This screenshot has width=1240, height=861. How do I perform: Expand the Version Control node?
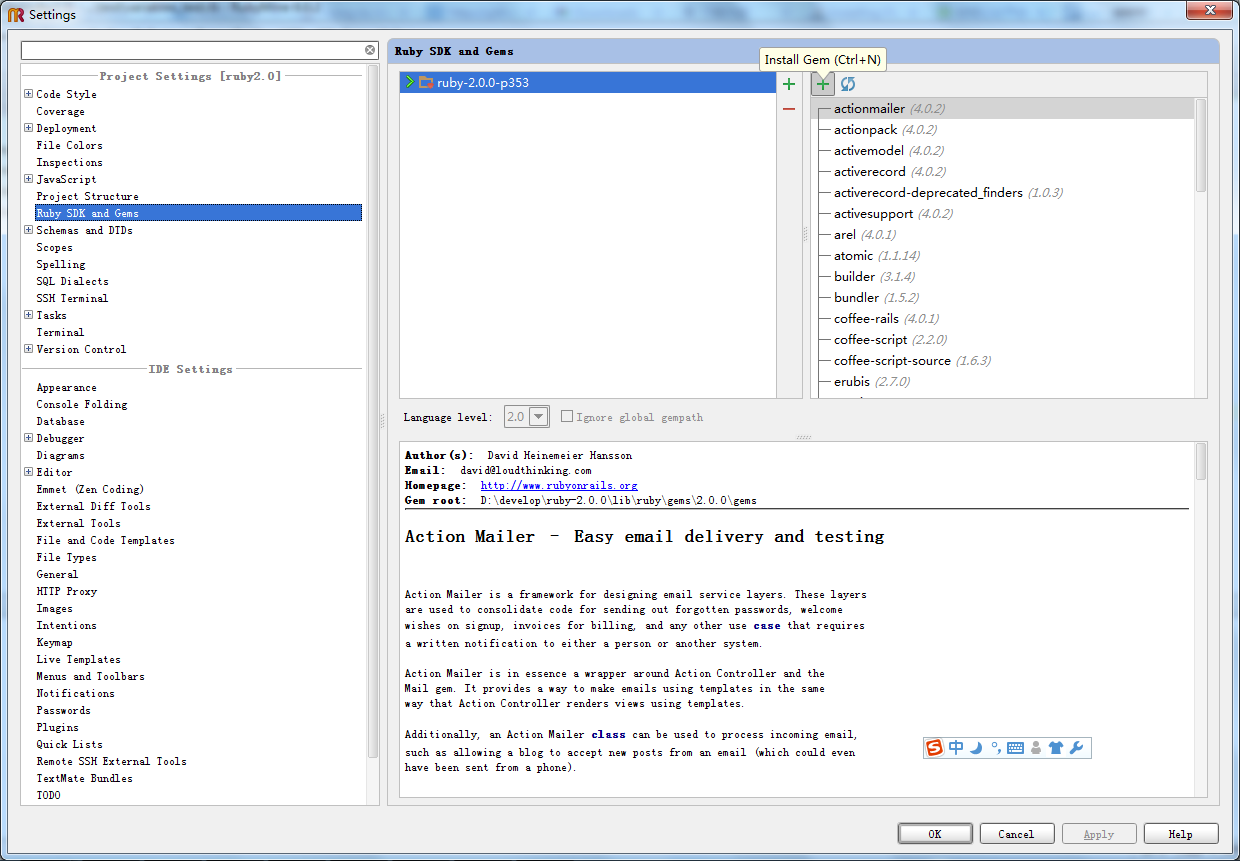click(x=29, y=349)
